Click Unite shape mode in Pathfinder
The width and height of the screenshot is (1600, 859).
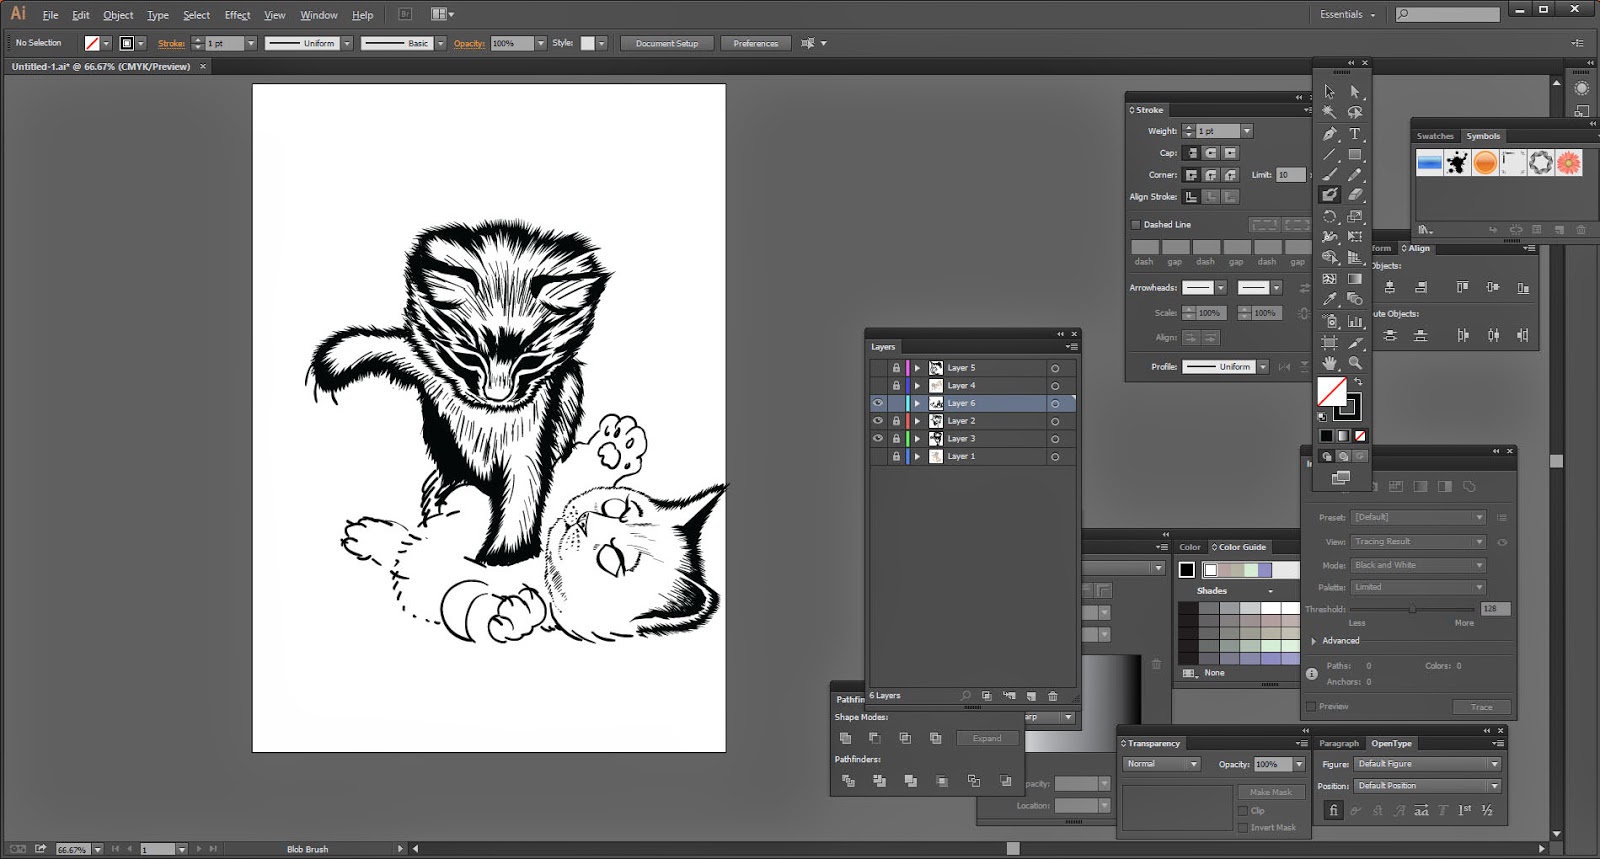[x=845, y=738]
